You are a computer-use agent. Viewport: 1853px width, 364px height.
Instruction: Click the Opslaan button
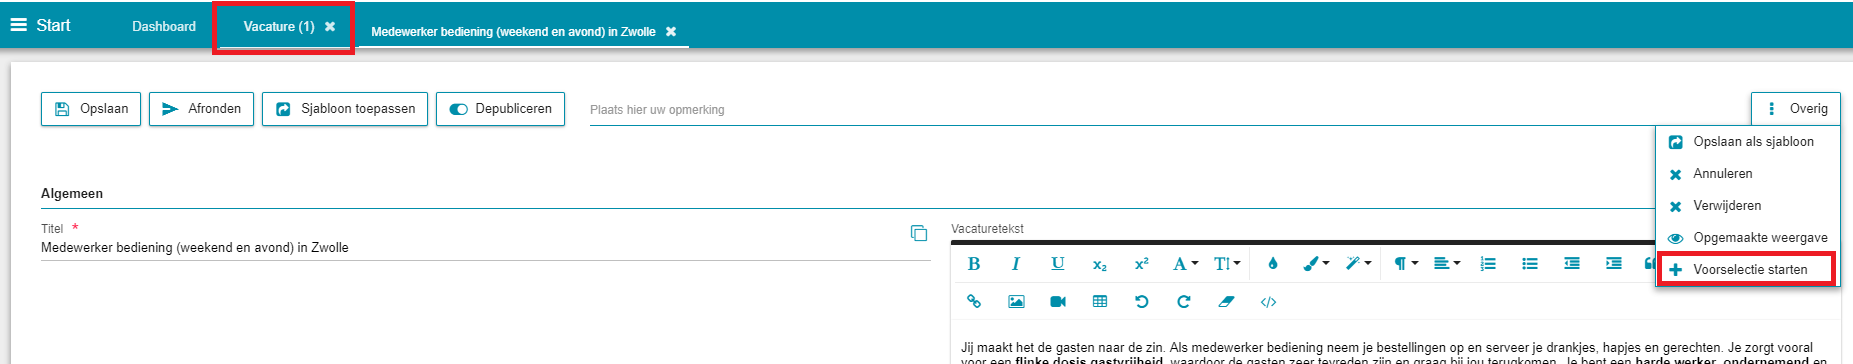click(91, 109)
